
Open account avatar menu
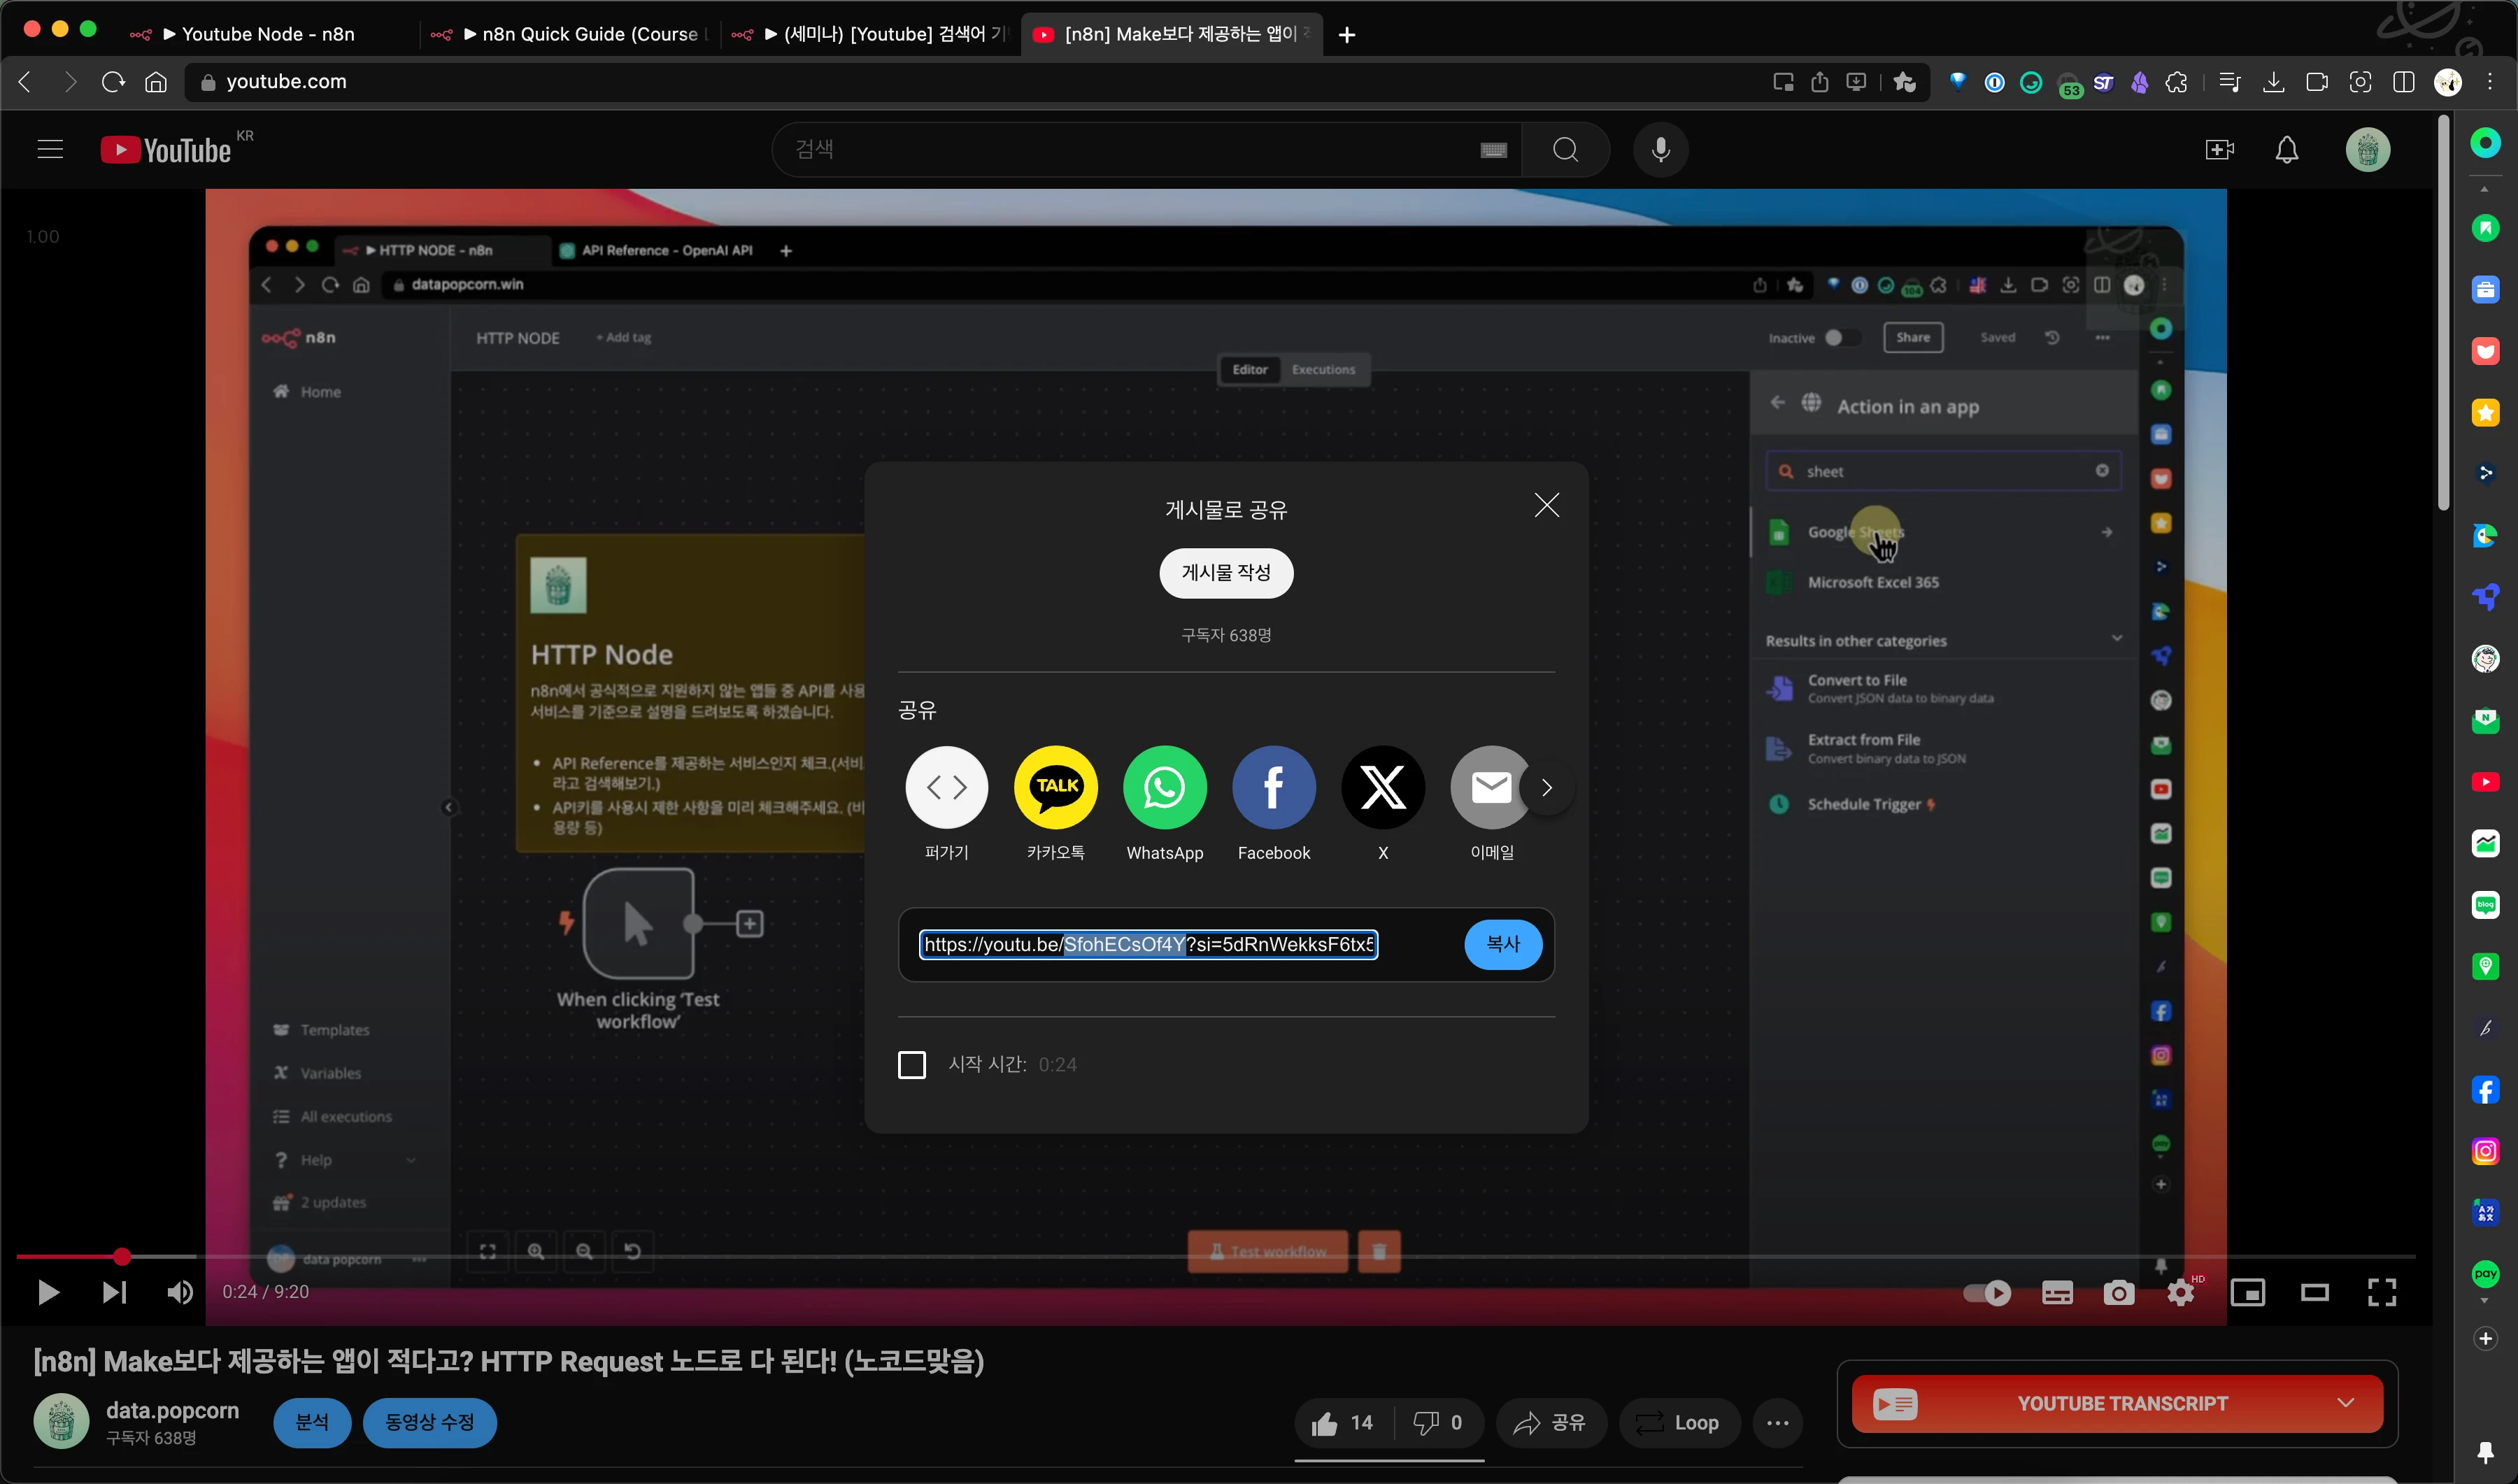(2367, 150)
